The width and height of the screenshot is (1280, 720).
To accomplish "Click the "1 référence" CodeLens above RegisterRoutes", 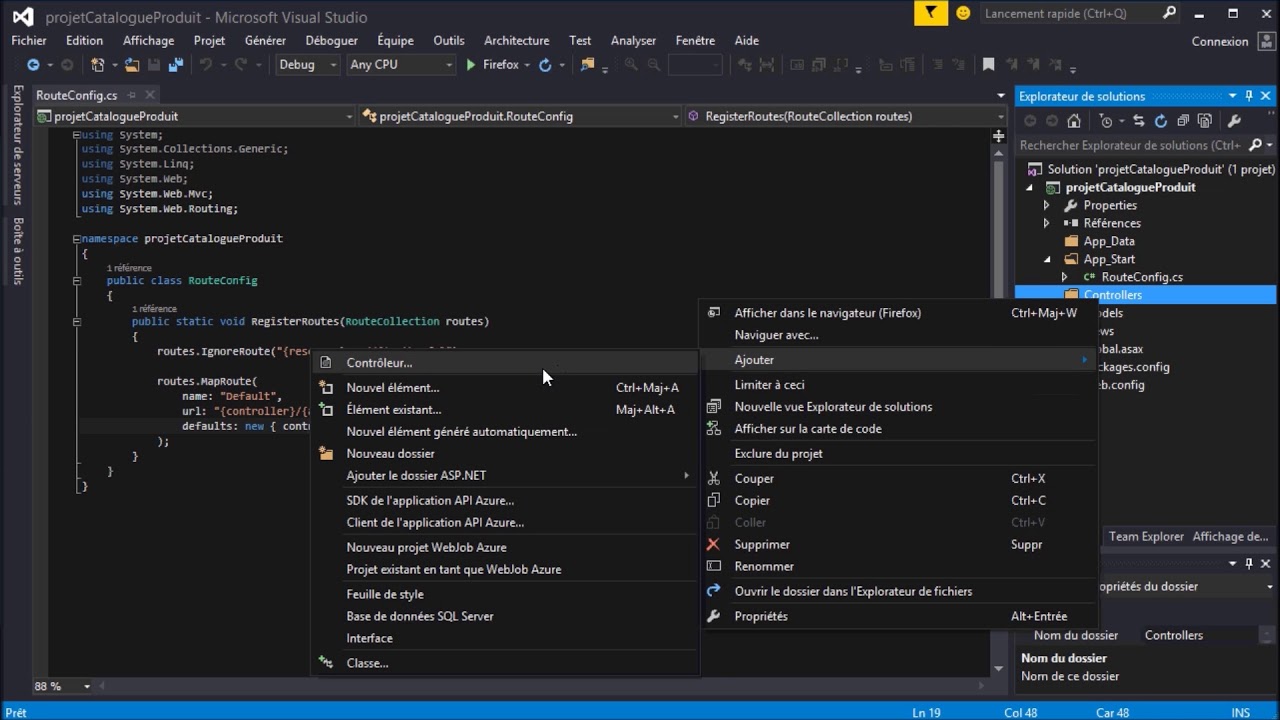I will tap(154, 309).
